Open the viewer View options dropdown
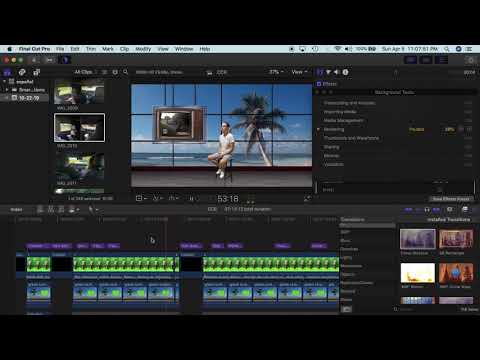 [299, 72]
